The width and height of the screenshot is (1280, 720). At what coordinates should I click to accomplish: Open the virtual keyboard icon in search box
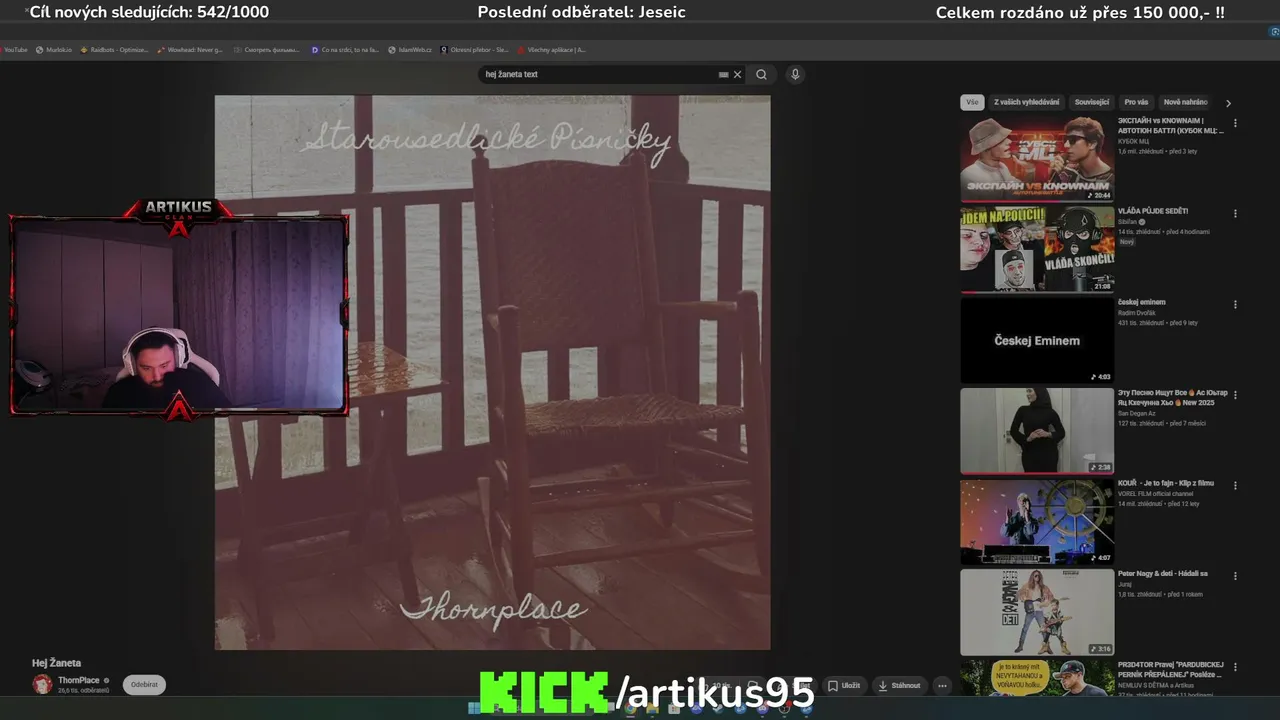pos(723,74)
